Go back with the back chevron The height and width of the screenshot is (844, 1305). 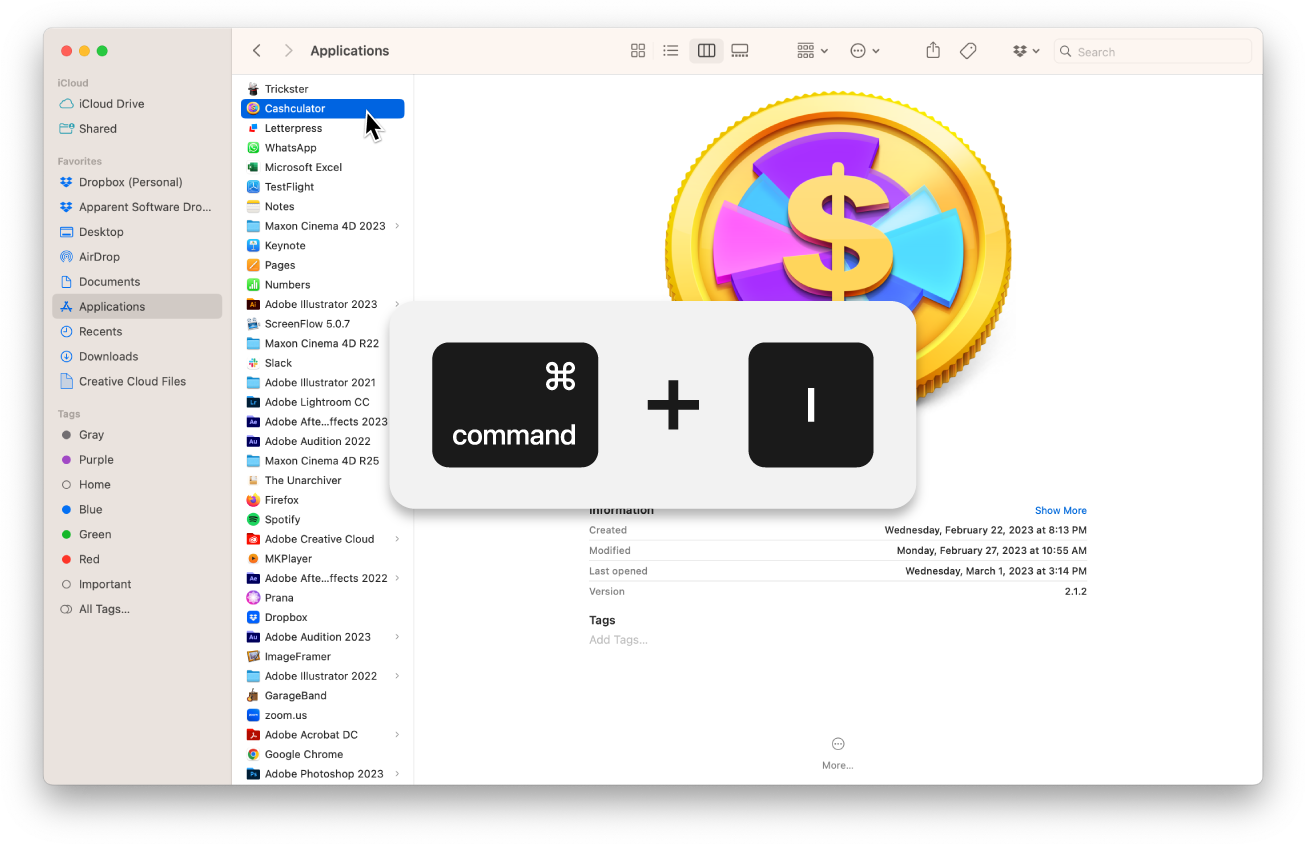257,51
